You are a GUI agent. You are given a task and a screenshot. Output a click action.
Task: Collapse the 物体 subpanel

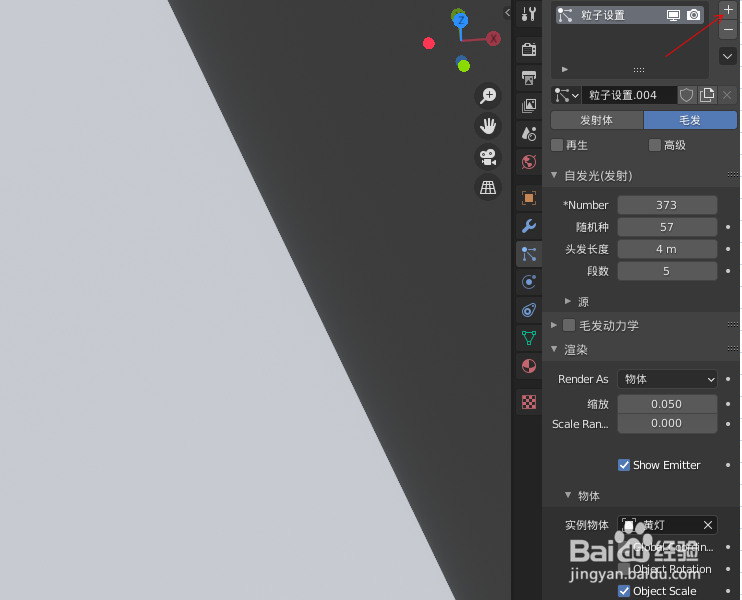[x=568, y=495]
